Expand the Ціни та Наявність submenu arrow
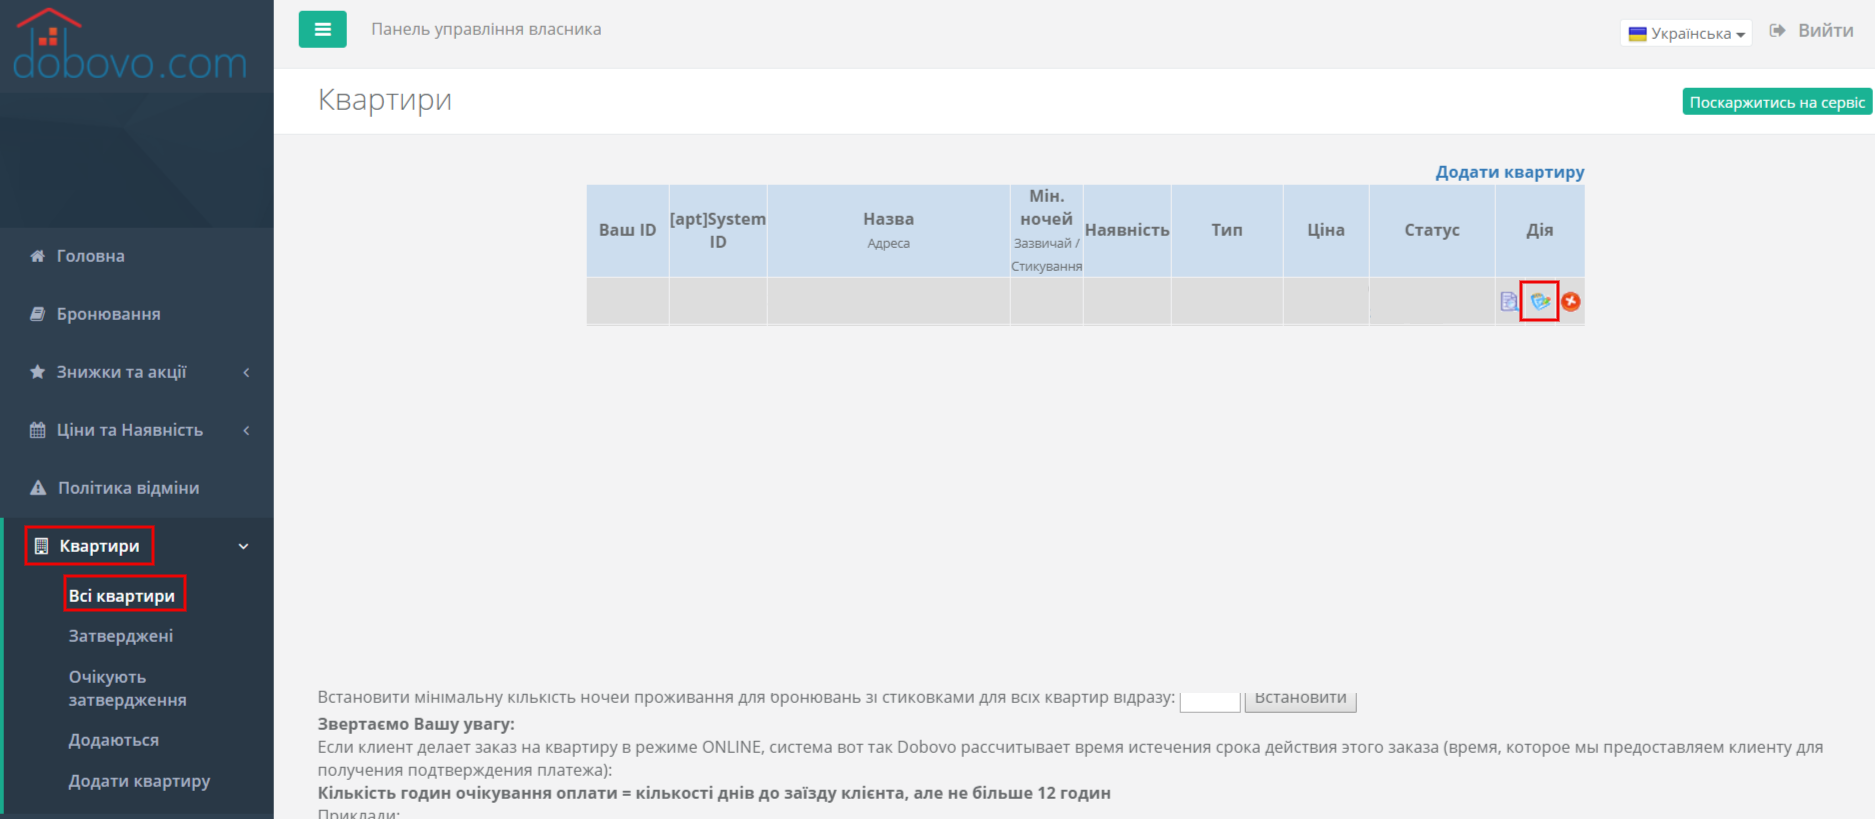Image resolution: width=1875 pixels, height=819 pixels. 246,430
